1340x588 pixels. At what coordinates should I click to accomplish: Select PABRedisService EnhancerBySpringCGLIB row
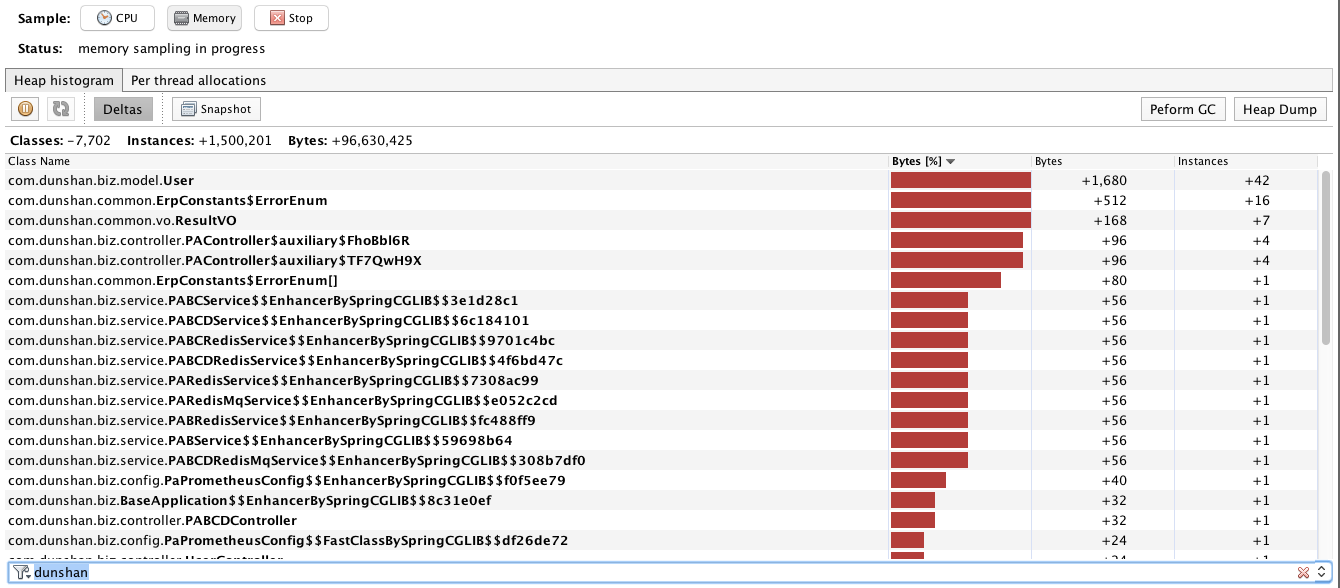[662, 420]
